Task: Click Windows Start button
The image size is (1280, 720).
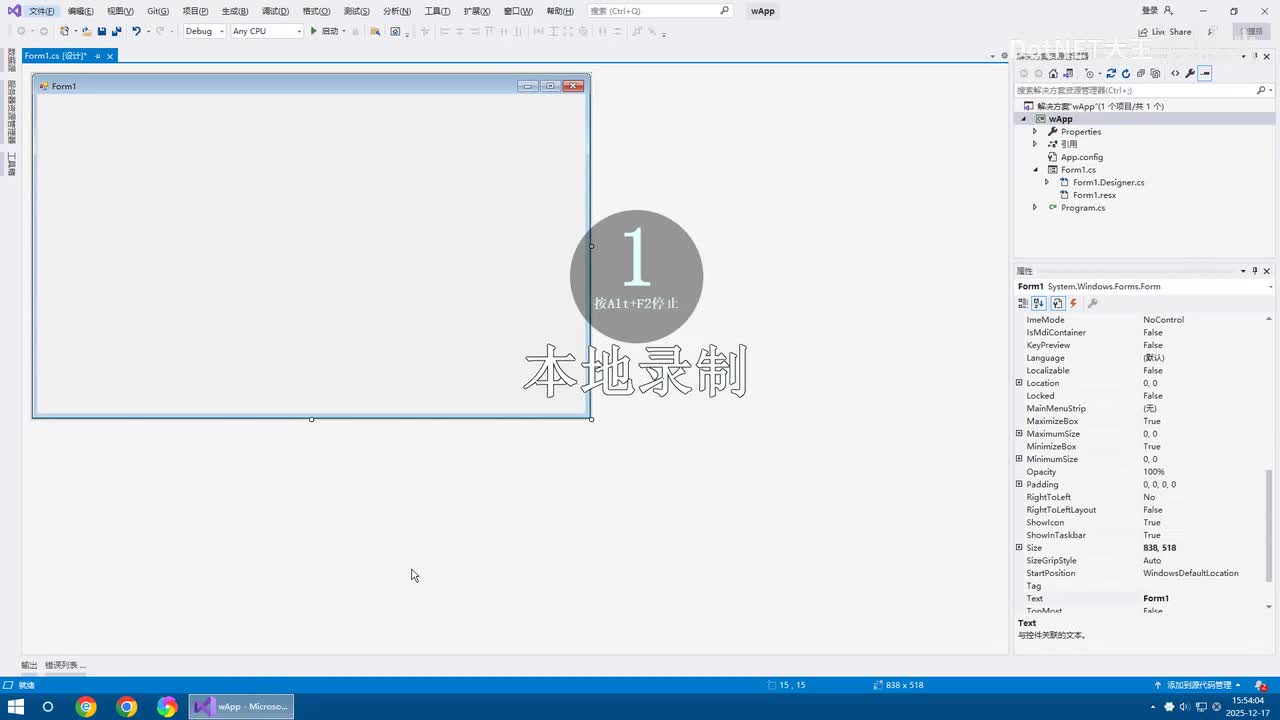Action: tap(16, 707)
